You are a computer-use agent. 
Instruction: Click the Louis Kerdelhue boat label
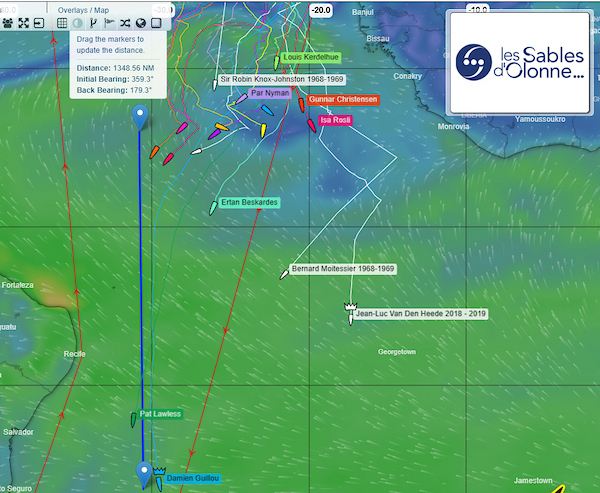click(311, 57)
